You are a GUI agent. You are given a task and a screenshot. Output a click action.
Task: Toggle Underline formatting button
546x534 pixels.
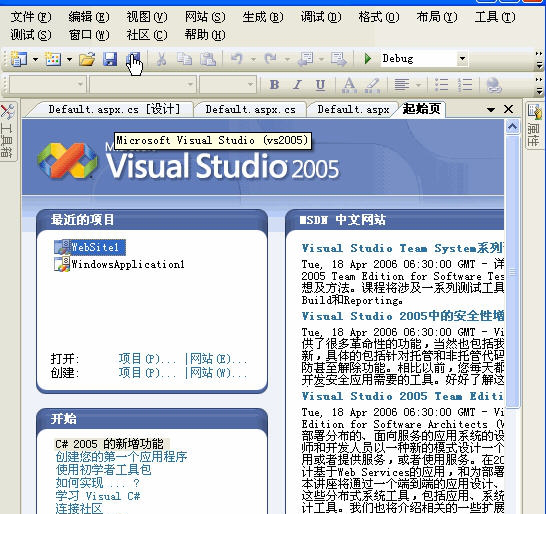click(320, 85)
